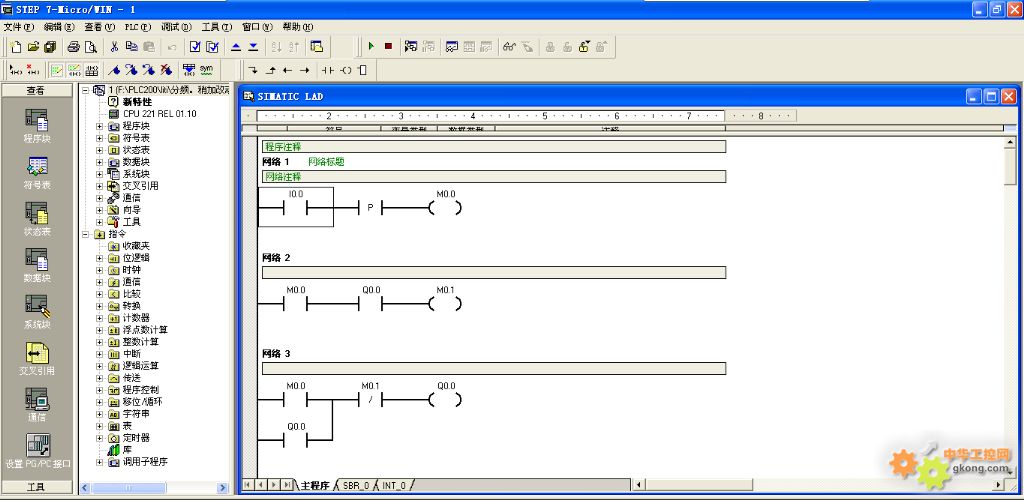The height and width of the screenshot is (500, 1024).
Task: Click the 工具 navigation bar bottom button
Action: pyautogui.click(x=37, y=487)
